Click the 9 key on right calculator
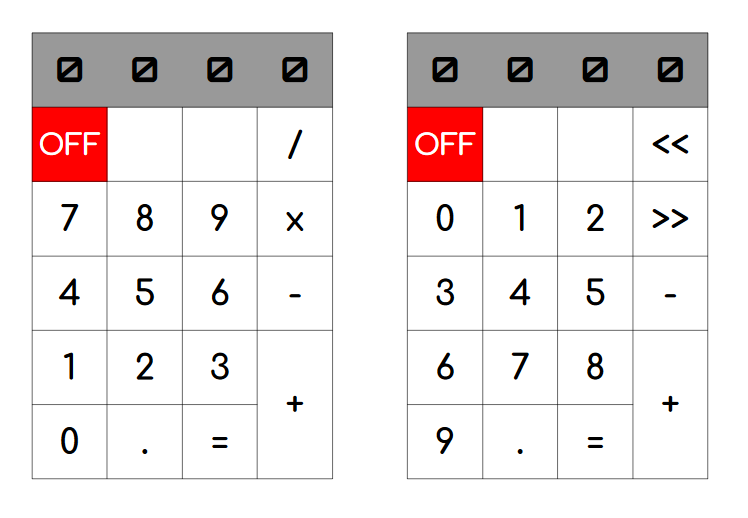 (445, 442)
